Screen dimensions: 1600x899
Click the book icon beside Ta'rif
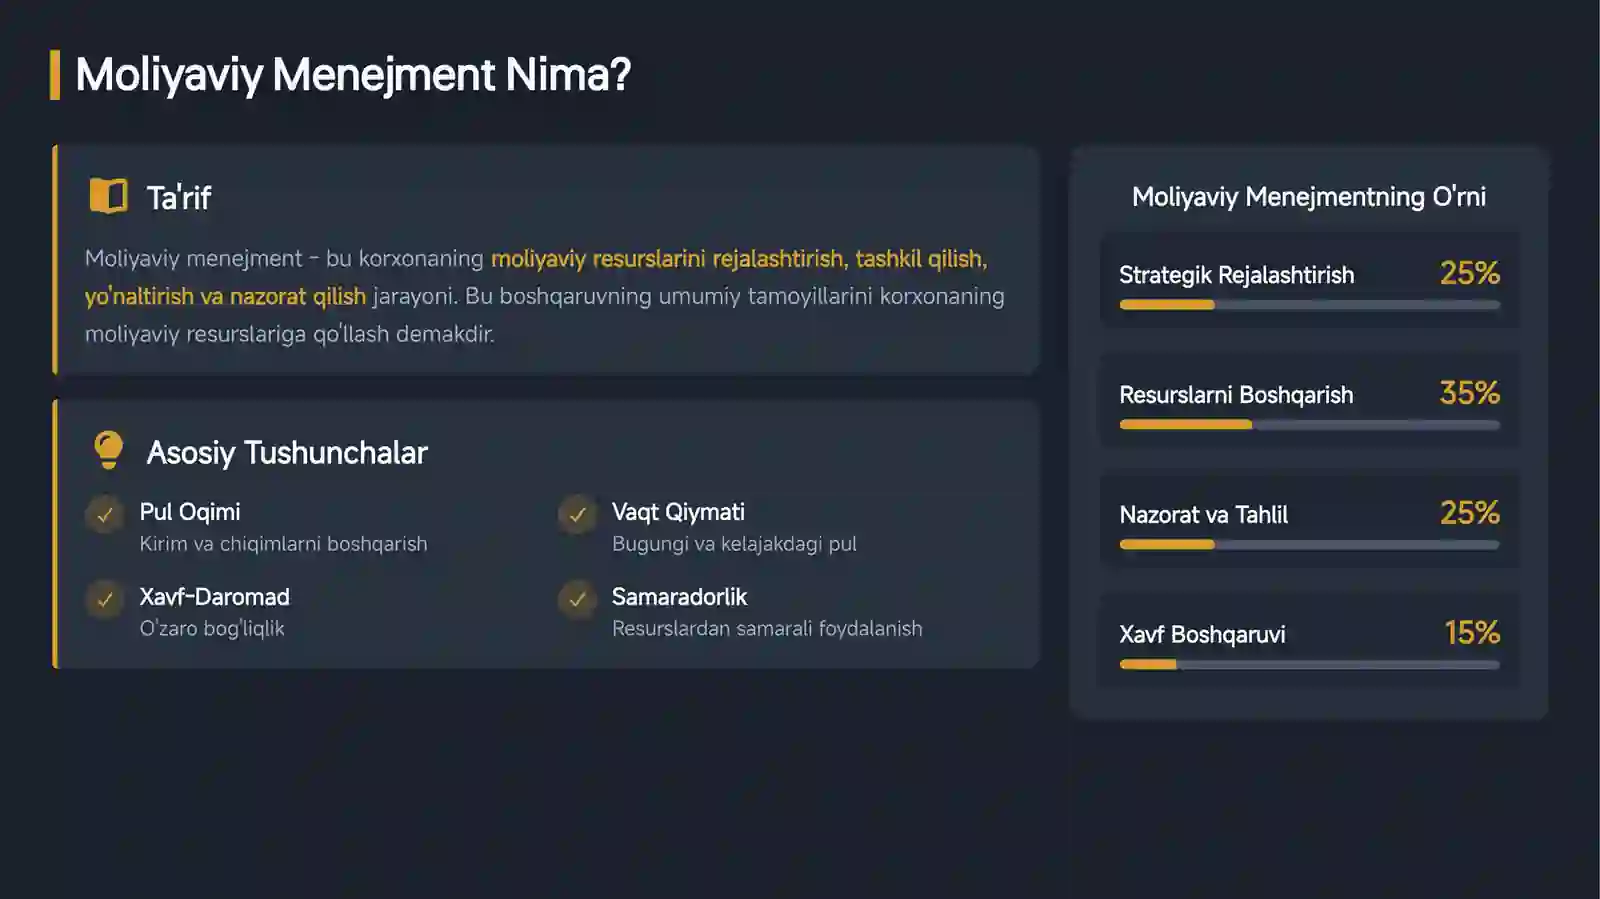tap(108, 196)
